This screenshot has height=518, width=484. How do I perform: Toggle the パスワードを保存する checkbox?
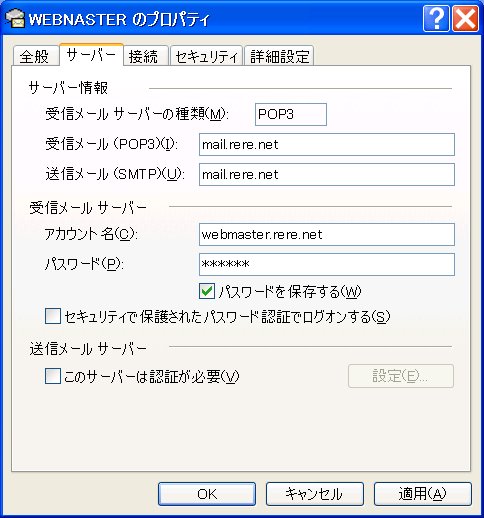coord(207,291)
